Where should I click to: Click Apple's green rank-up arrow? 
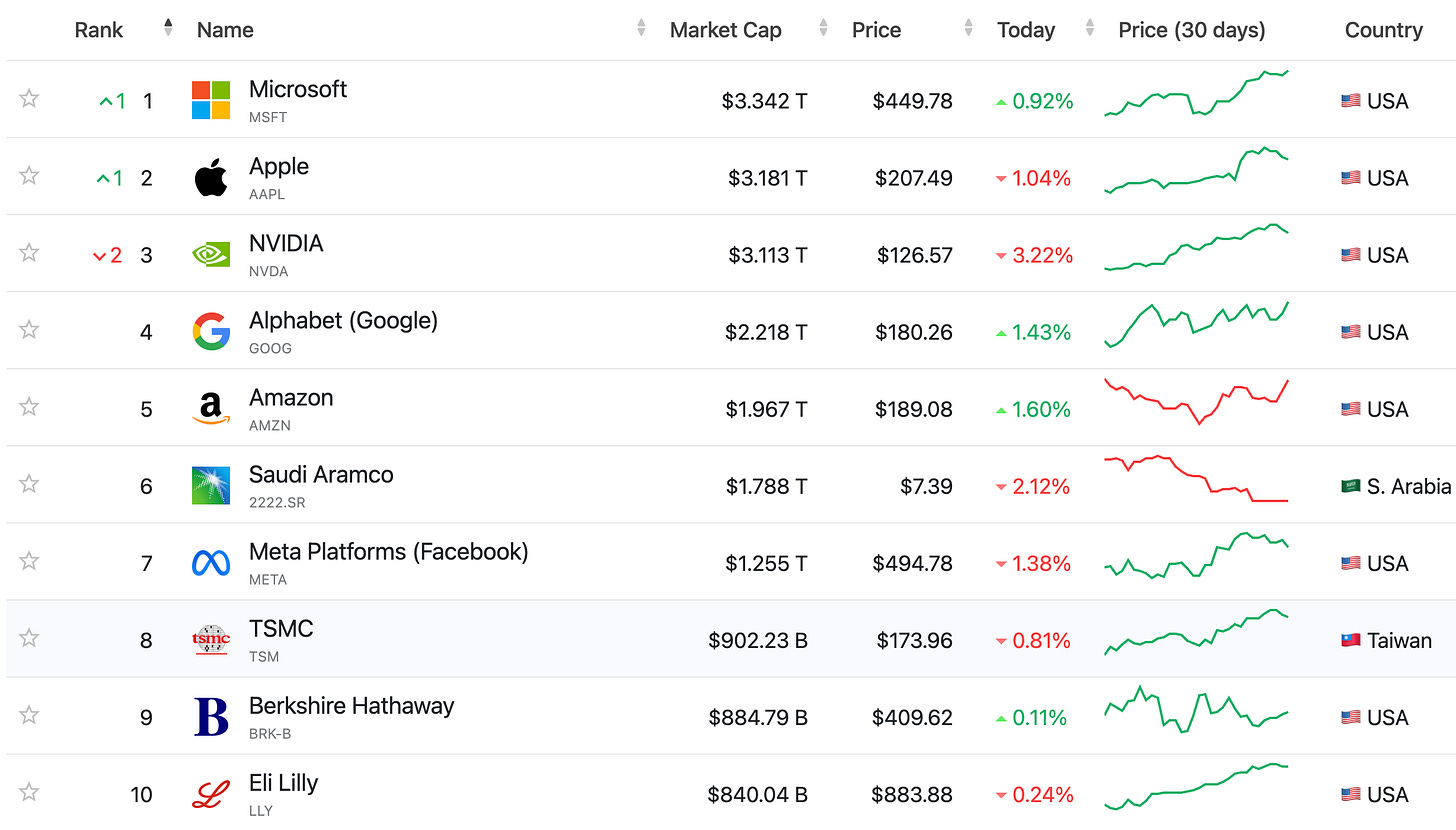point(103,178)
